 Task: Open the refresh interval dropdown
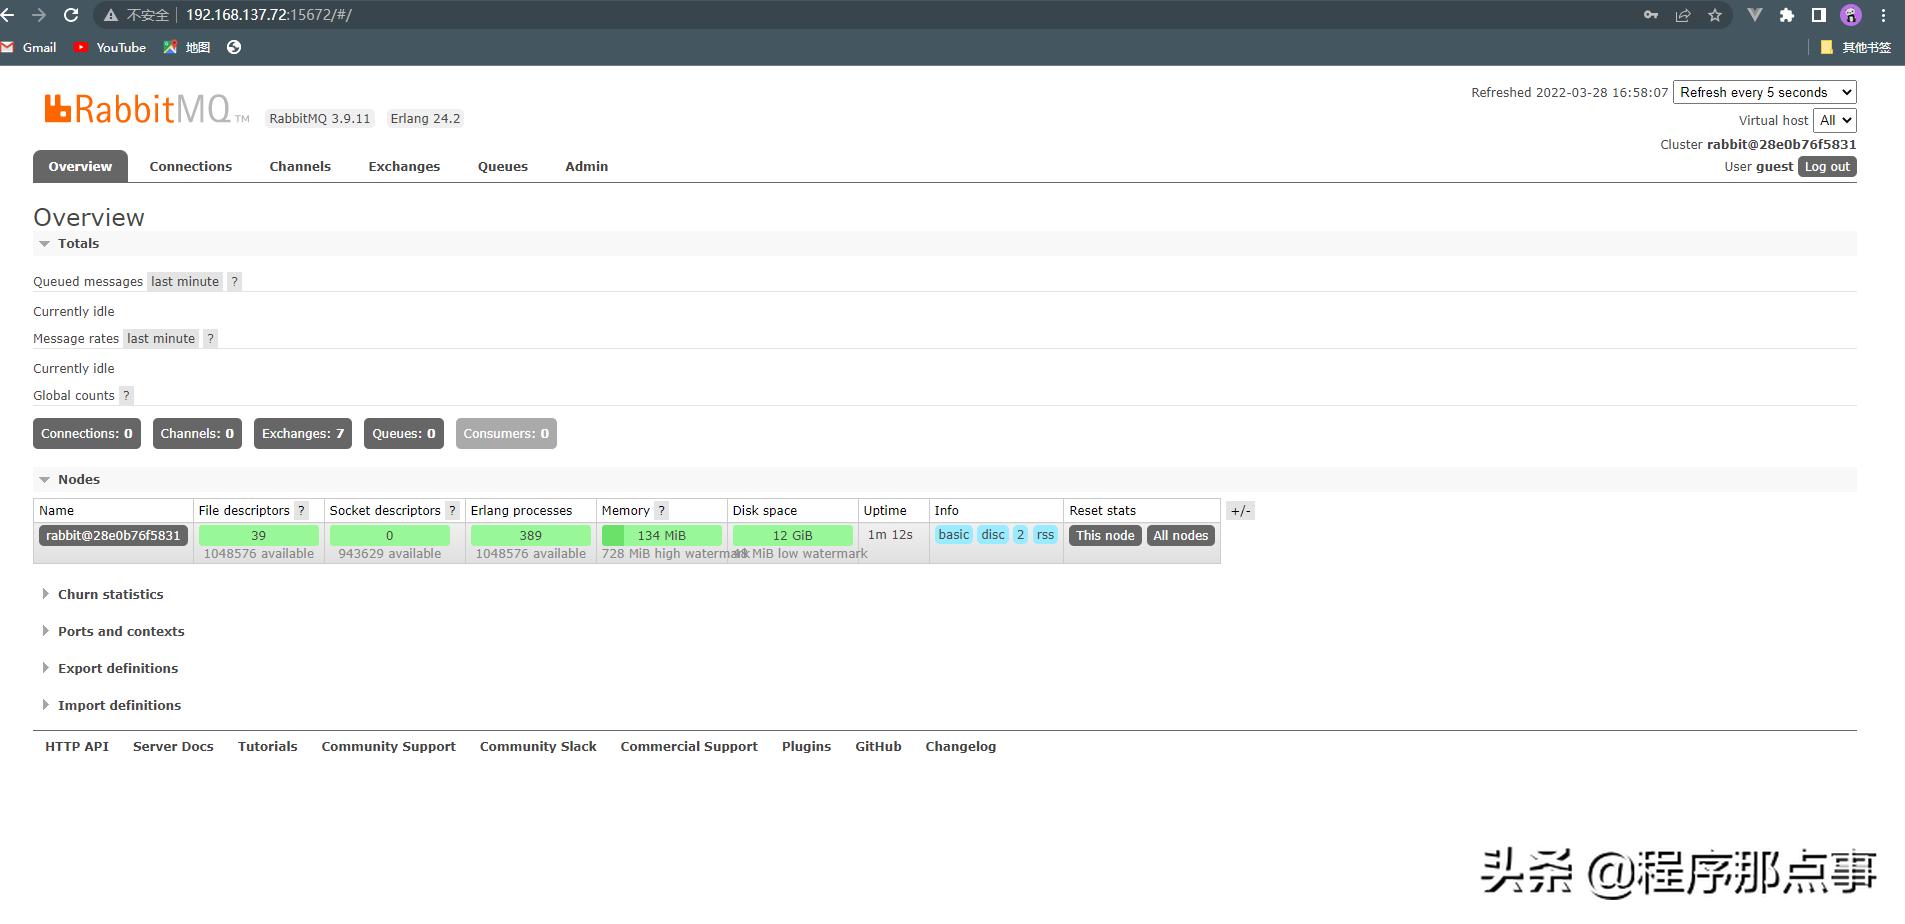(x=1764, y=91)
